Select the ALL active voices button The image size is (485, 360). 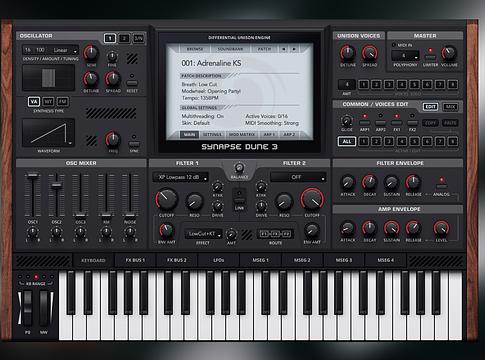(x=347, y=141)
